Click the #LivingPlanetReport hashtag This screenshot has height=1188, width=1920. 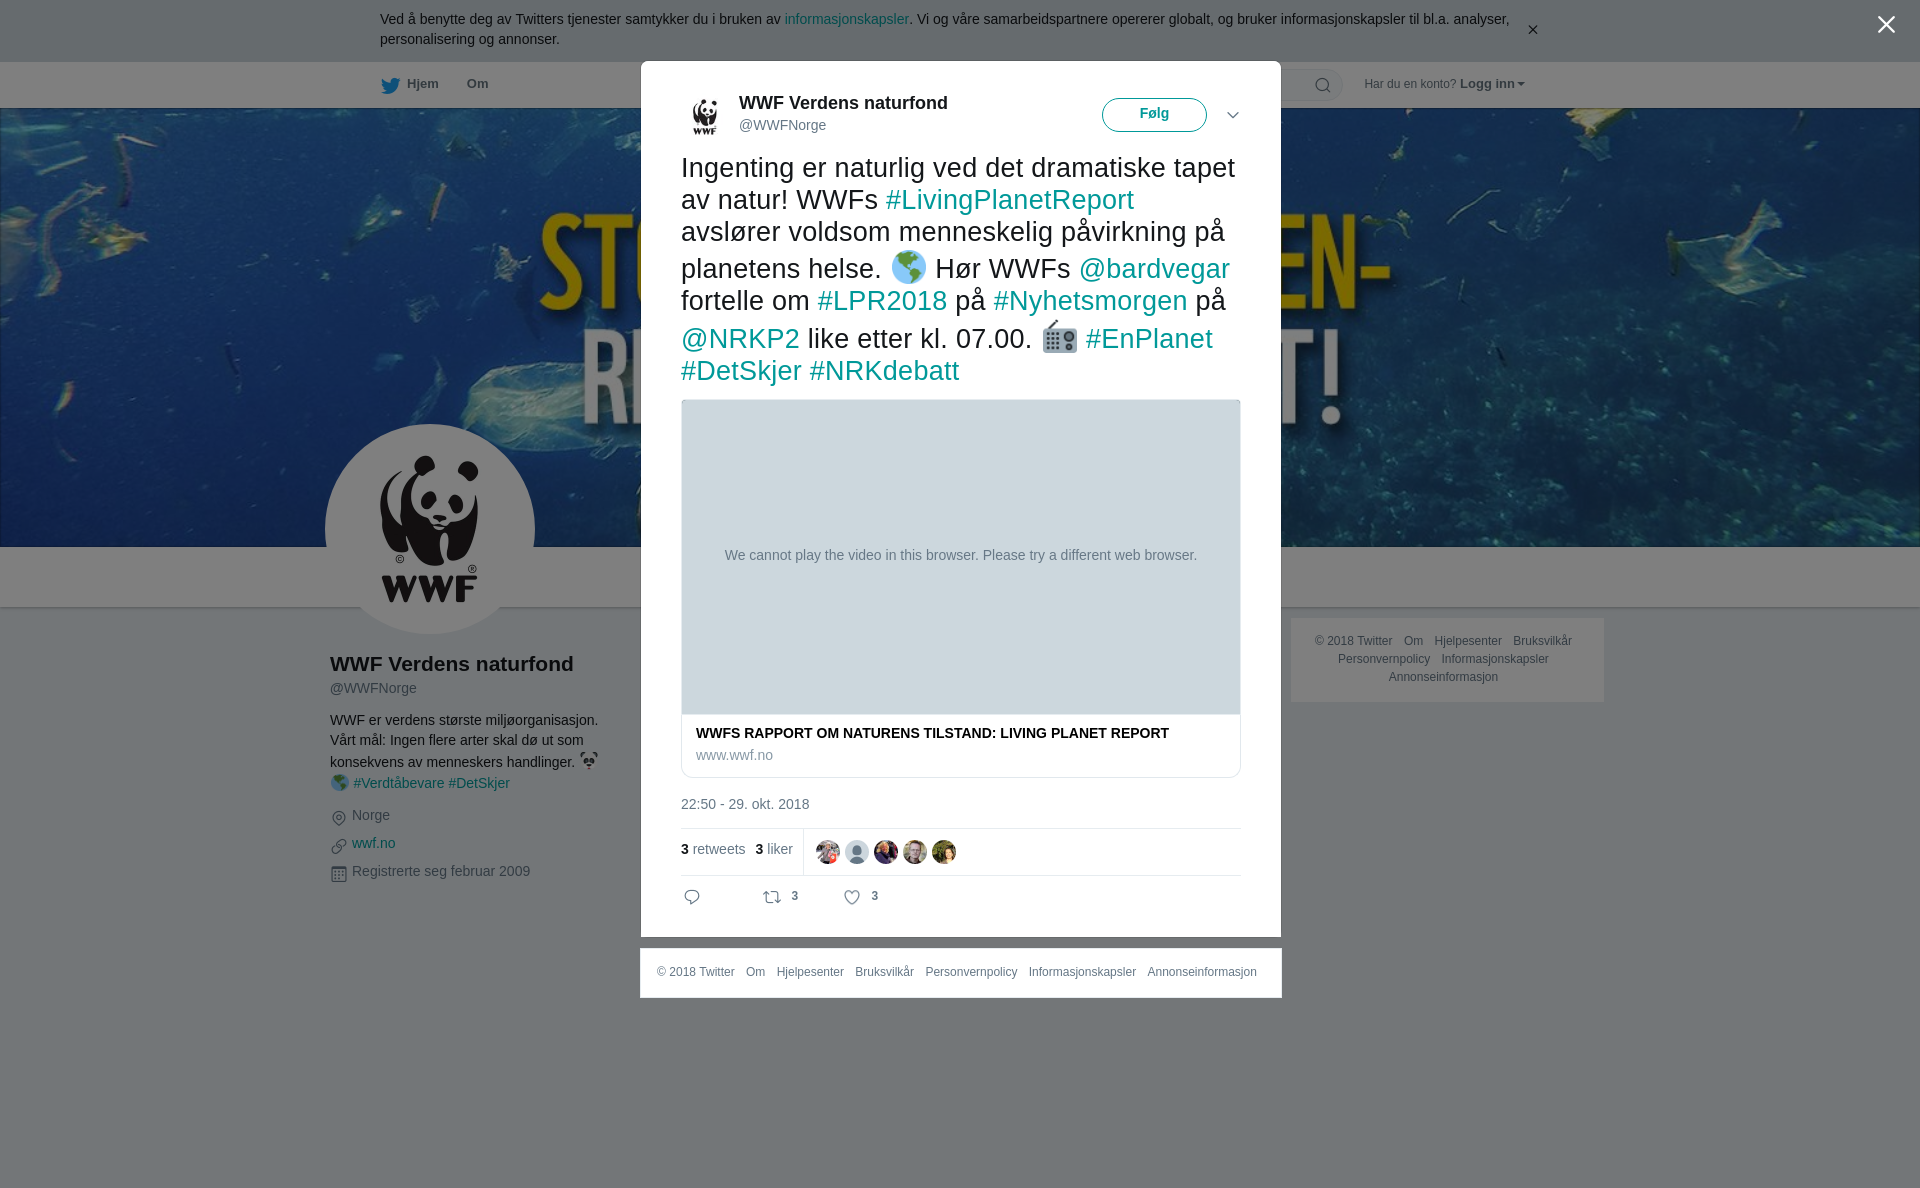click(1010, 200)
